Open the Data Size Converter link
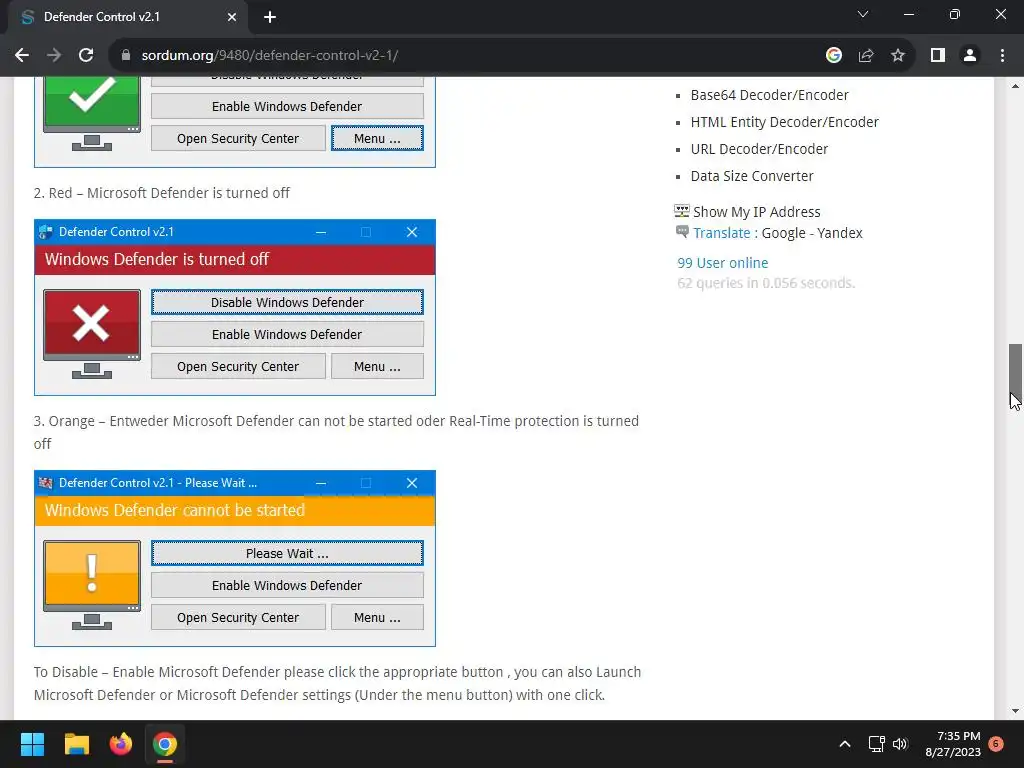Viewport: 1024px width, 768px height. (752, 176)
